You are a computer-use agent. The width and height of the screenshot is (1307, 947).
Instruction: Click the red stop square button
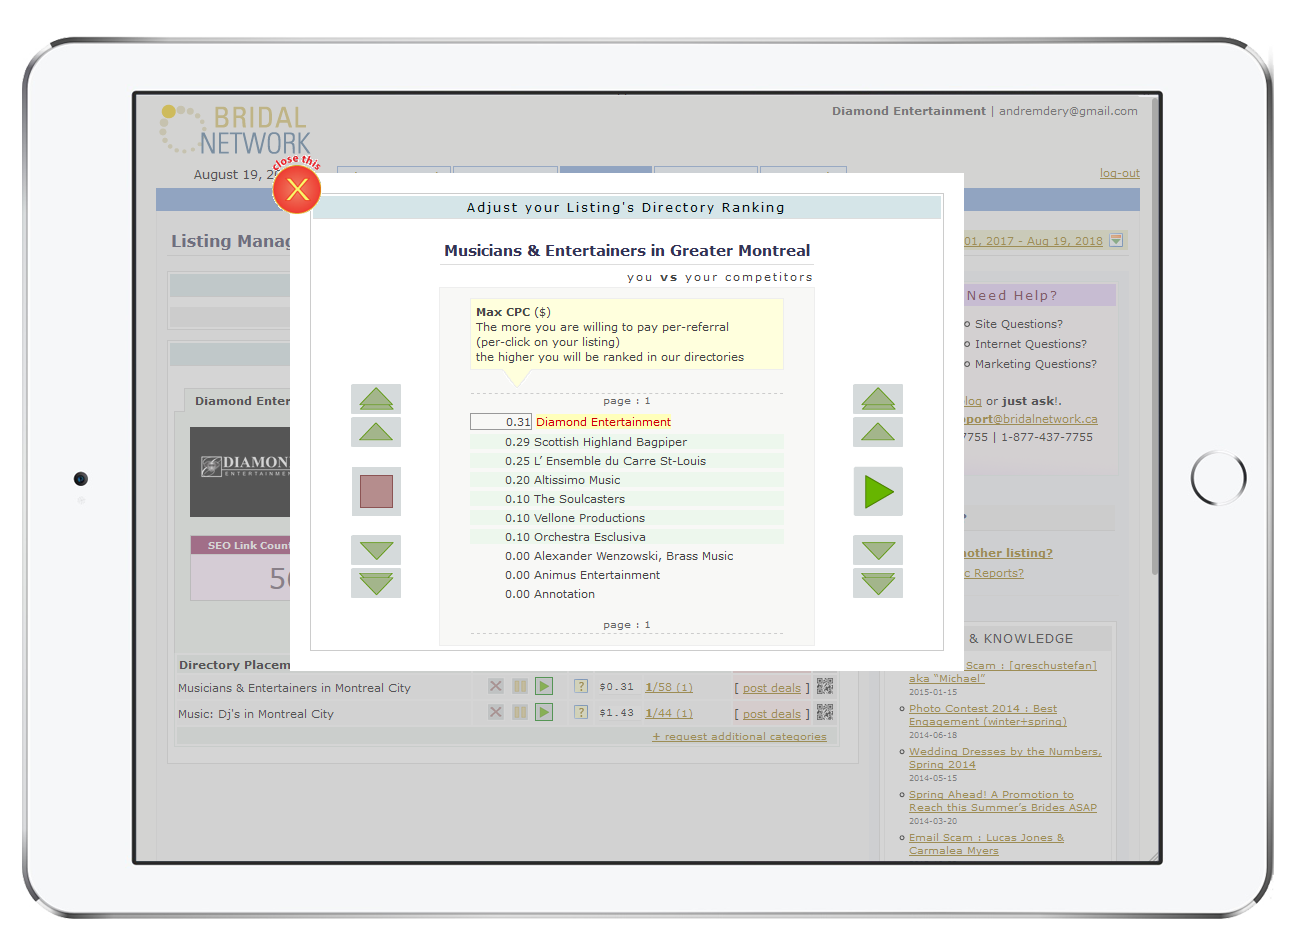point(376,491)
